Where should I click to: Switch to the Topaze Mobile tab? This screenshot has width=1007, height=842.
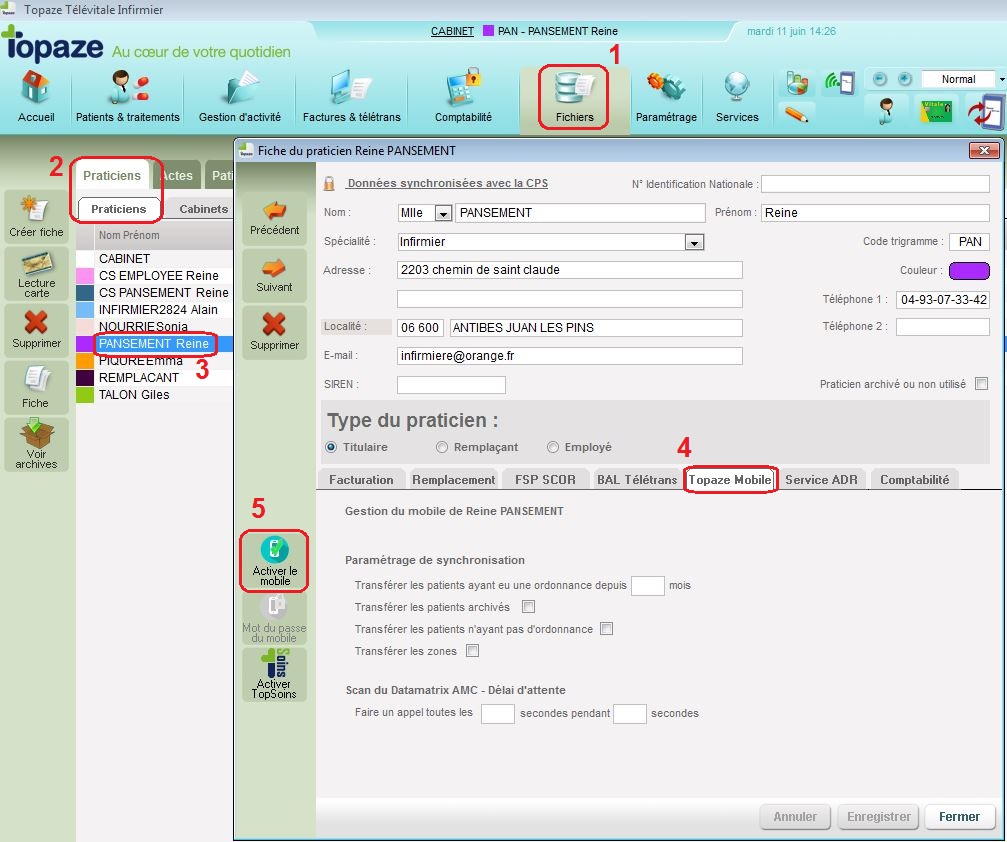[x=730, y=480]
